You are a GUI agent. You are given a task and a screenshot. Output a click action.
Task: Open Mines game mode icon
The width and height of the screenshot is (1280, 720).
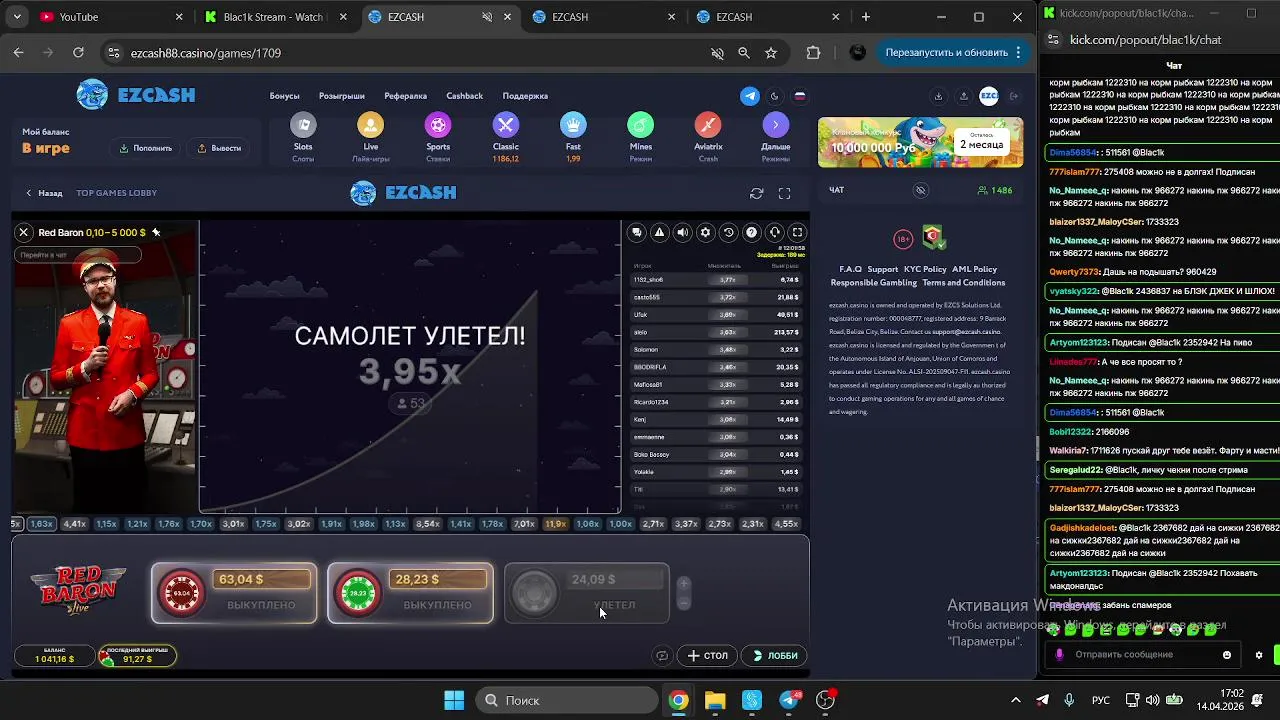[640, 125]
